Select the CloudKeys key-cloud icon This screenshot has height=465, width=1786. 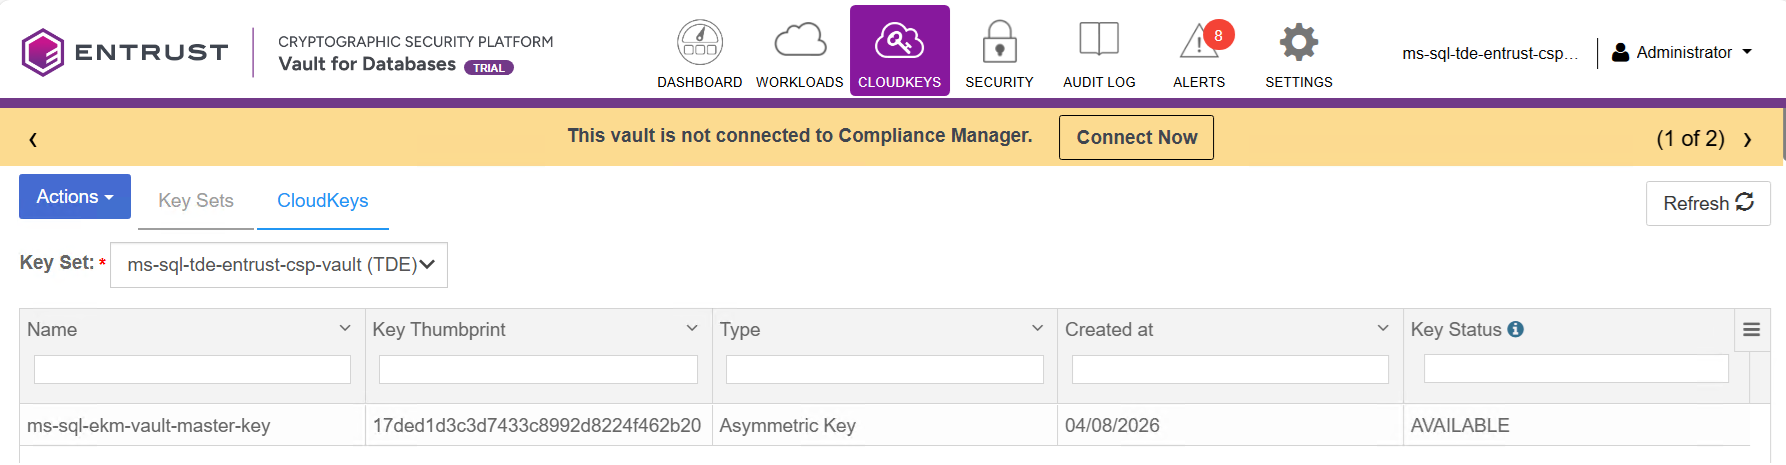pyautogui.click(x=899, y=42)
